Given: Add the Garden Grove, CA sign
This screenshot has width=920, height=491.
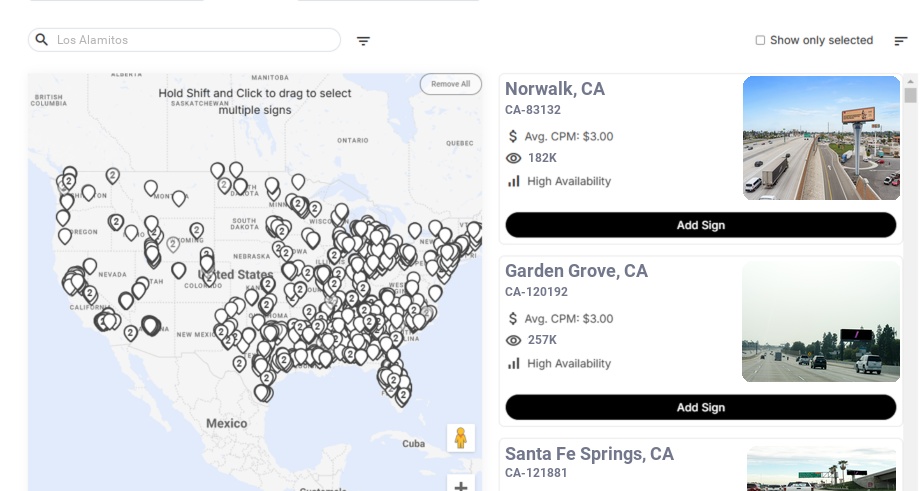Looking at the screenshot, I should [700, 407].
